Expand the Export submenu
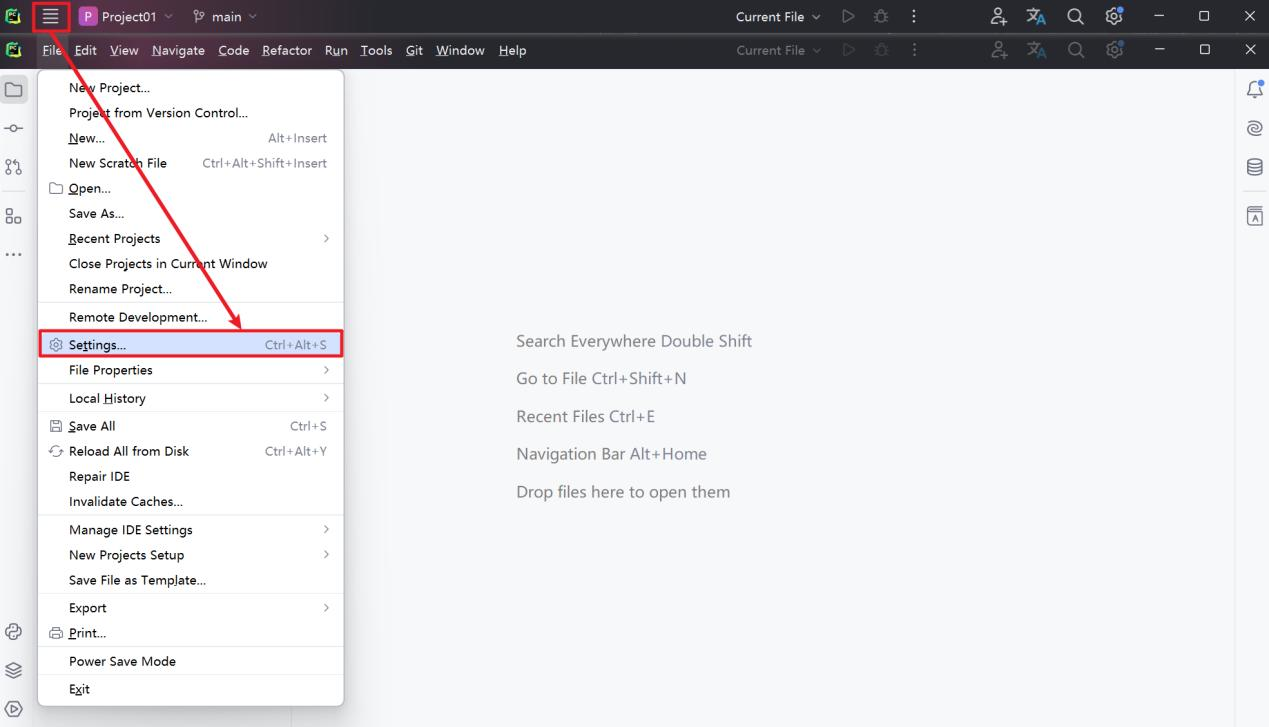This screenshot has height=727, width=1269. [190, 608]
